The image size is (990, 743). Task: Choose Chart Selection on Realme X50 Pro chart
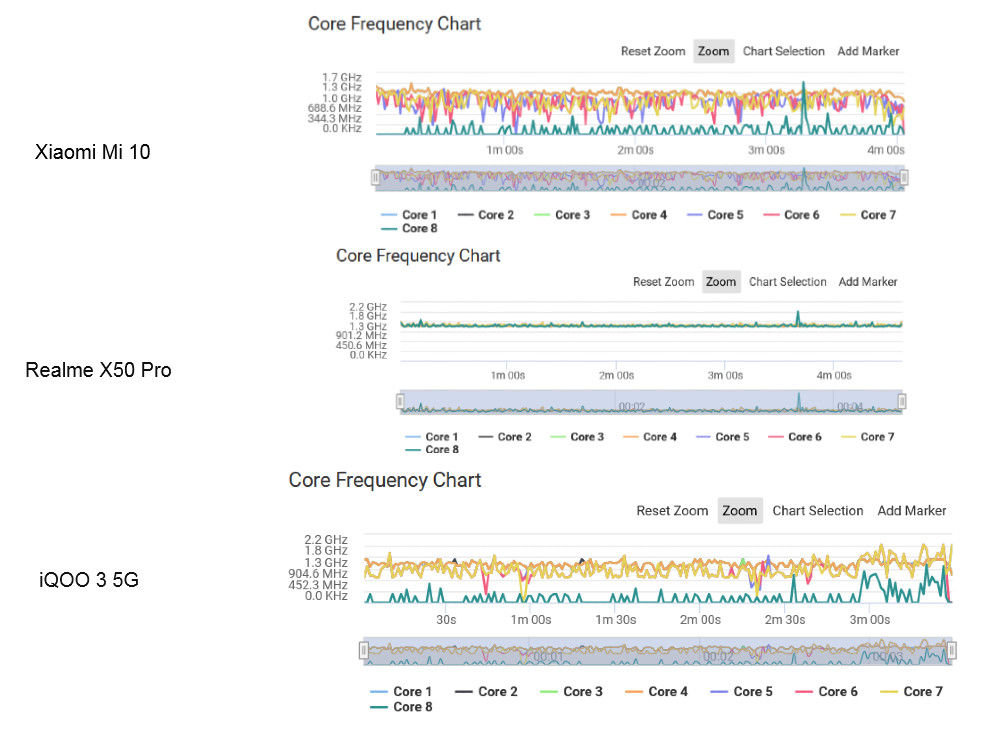coord(787,282)
